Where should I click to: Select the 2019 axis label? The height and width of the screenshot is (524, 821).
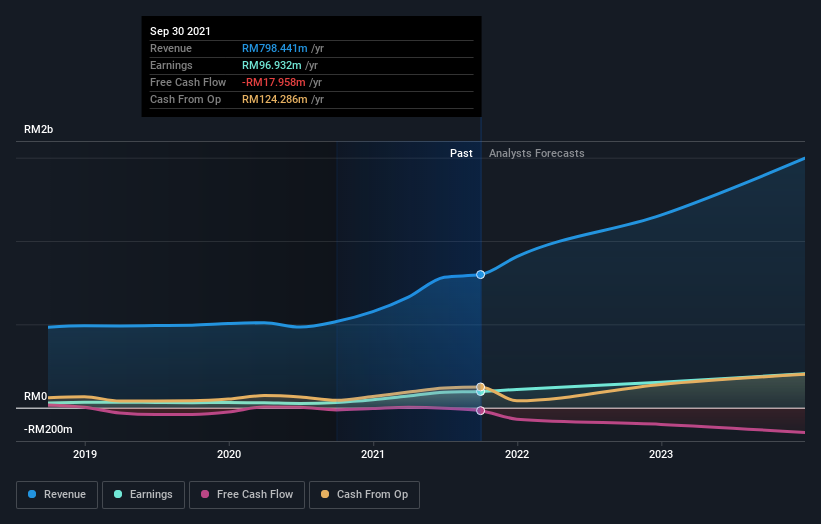85,454
